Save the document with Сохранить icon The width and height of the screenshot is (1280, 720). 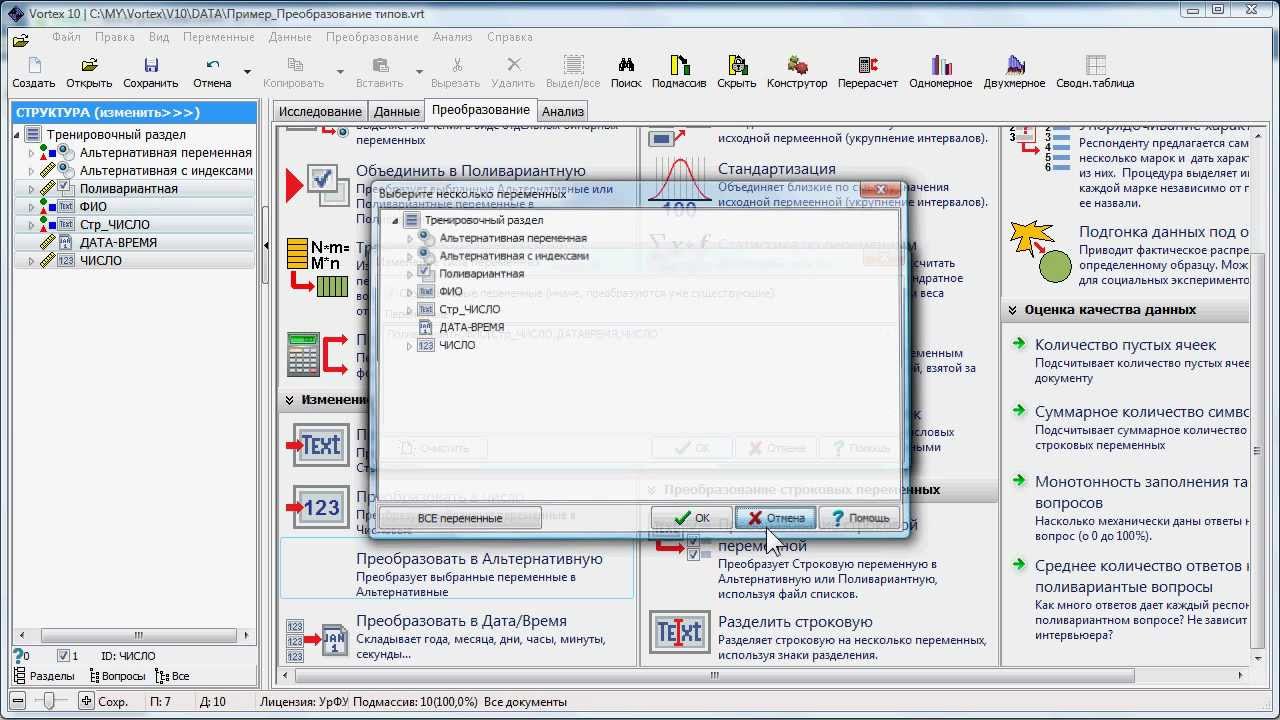(151, 72)
